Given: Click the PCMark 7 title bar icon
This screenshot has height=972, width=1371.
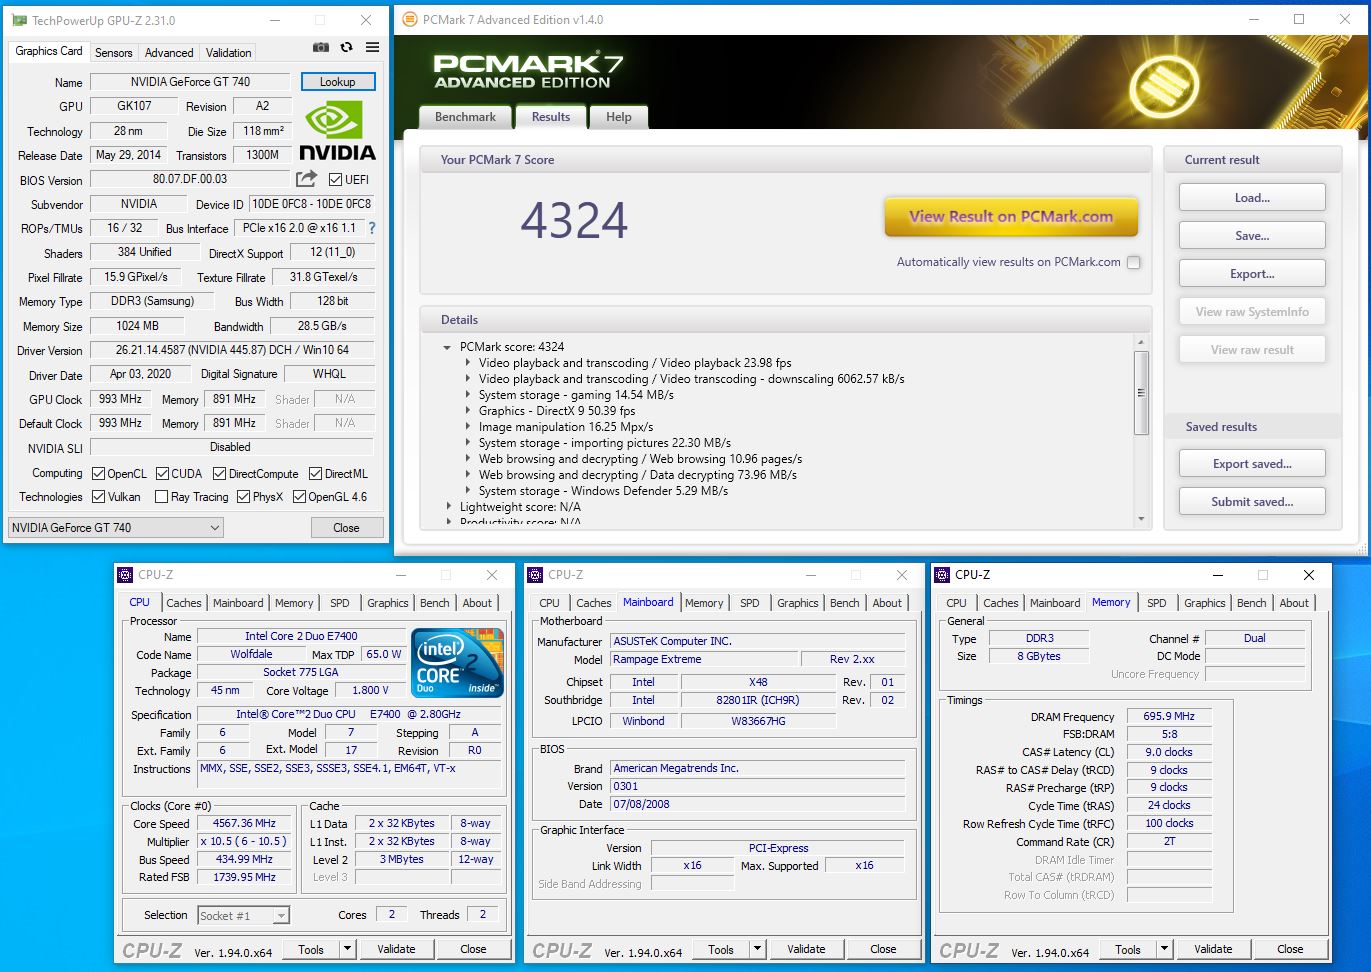Looking at the screenshot, I should [409, 19].
